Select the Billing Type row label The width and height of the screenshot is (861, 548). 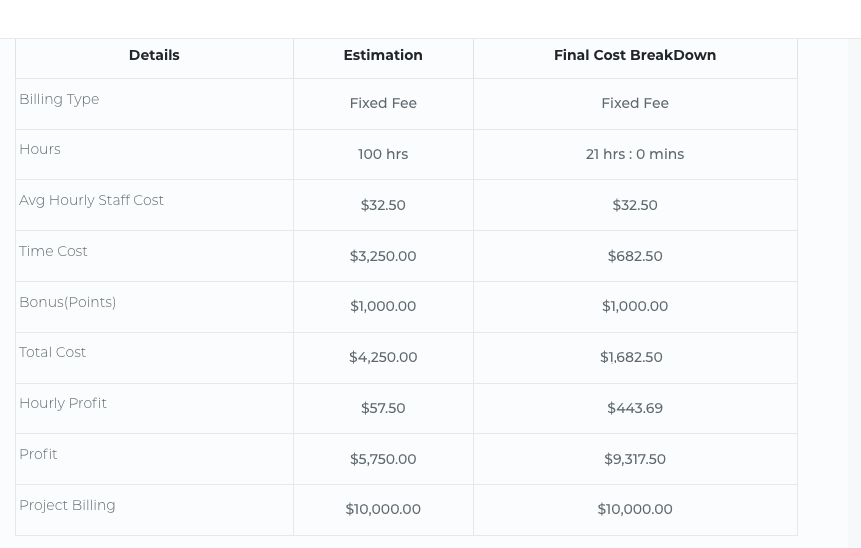[59, 99]
